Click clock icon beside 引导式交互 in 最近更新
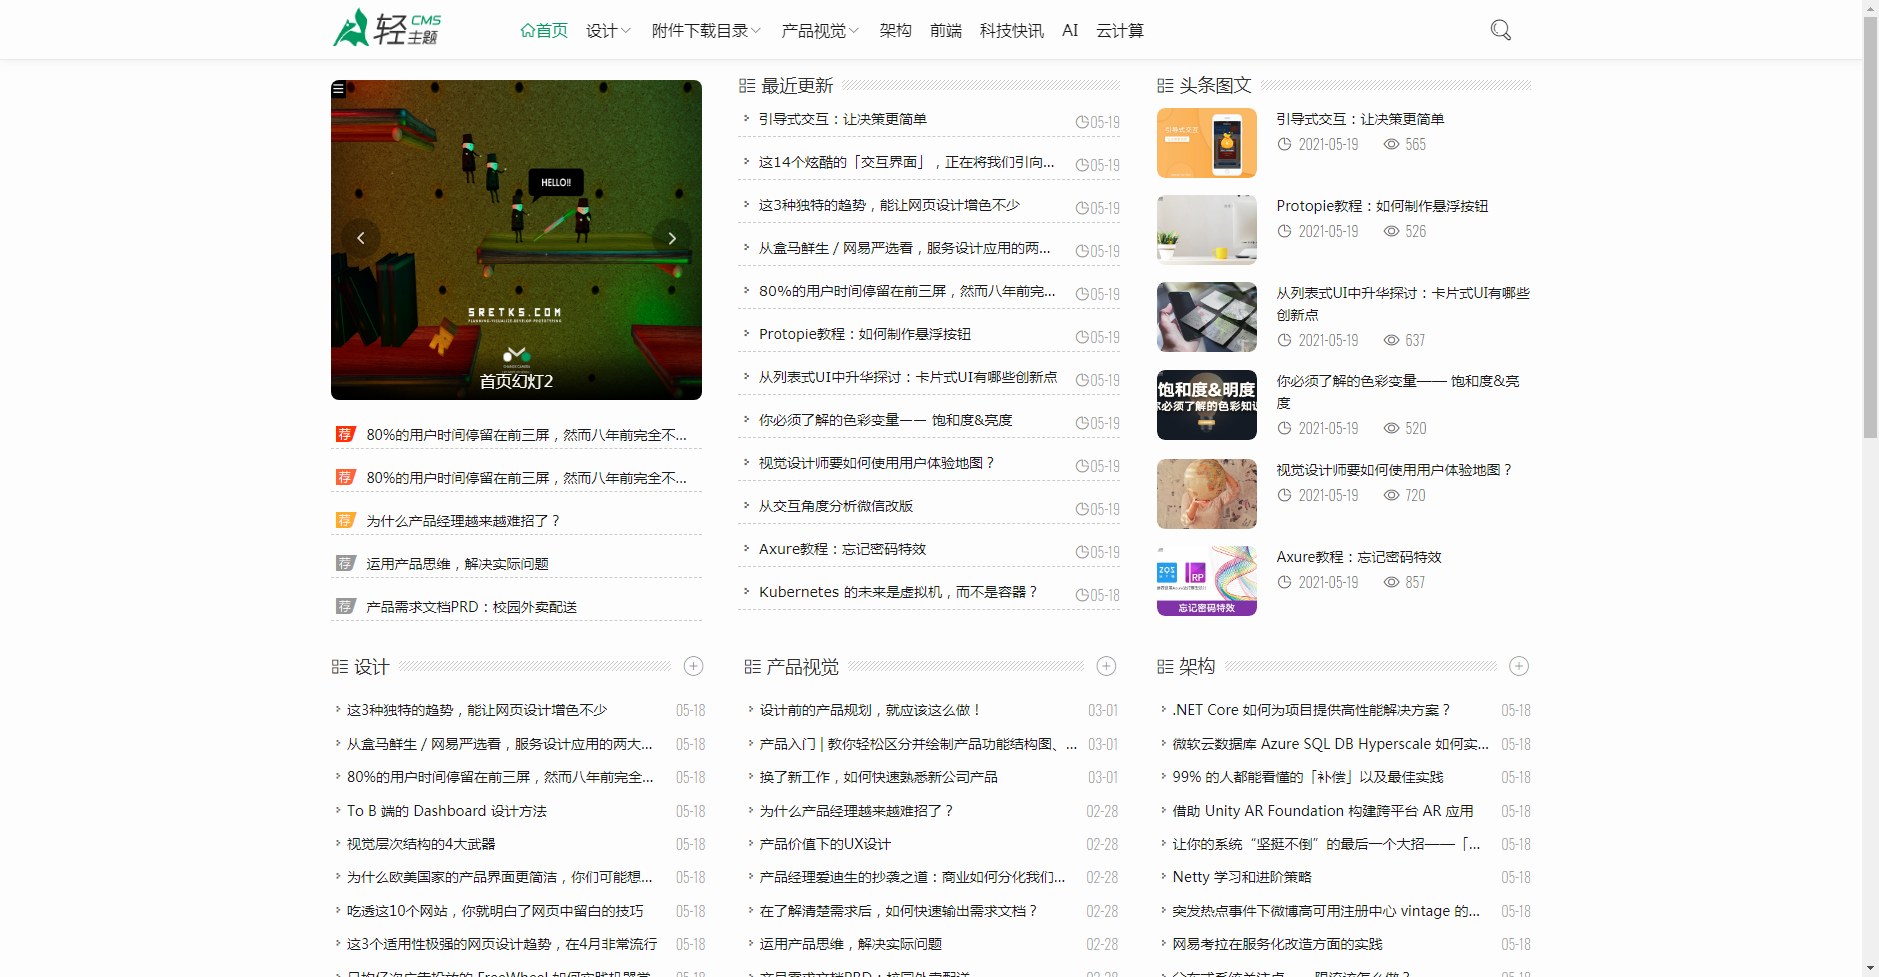1879x977 pixels. (x=1082, y=122)
